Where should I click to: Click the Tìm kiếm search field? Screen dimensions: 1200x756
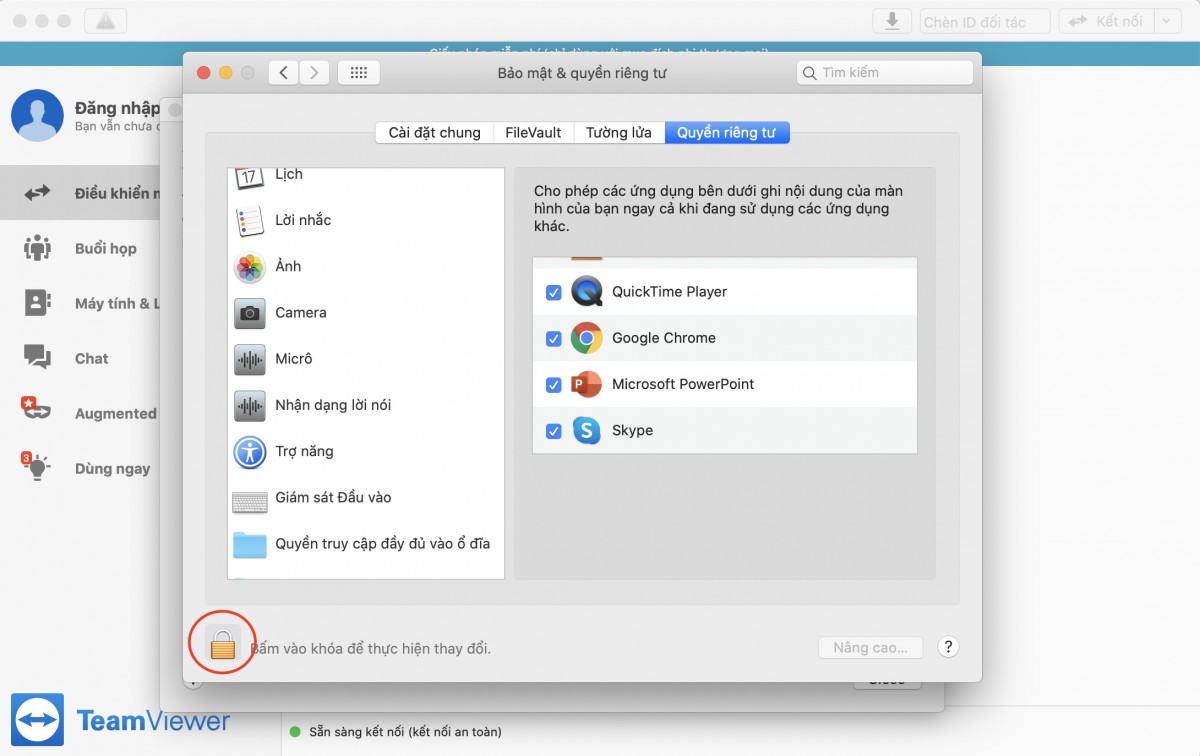pyautogui.click(x=884, y=72)
